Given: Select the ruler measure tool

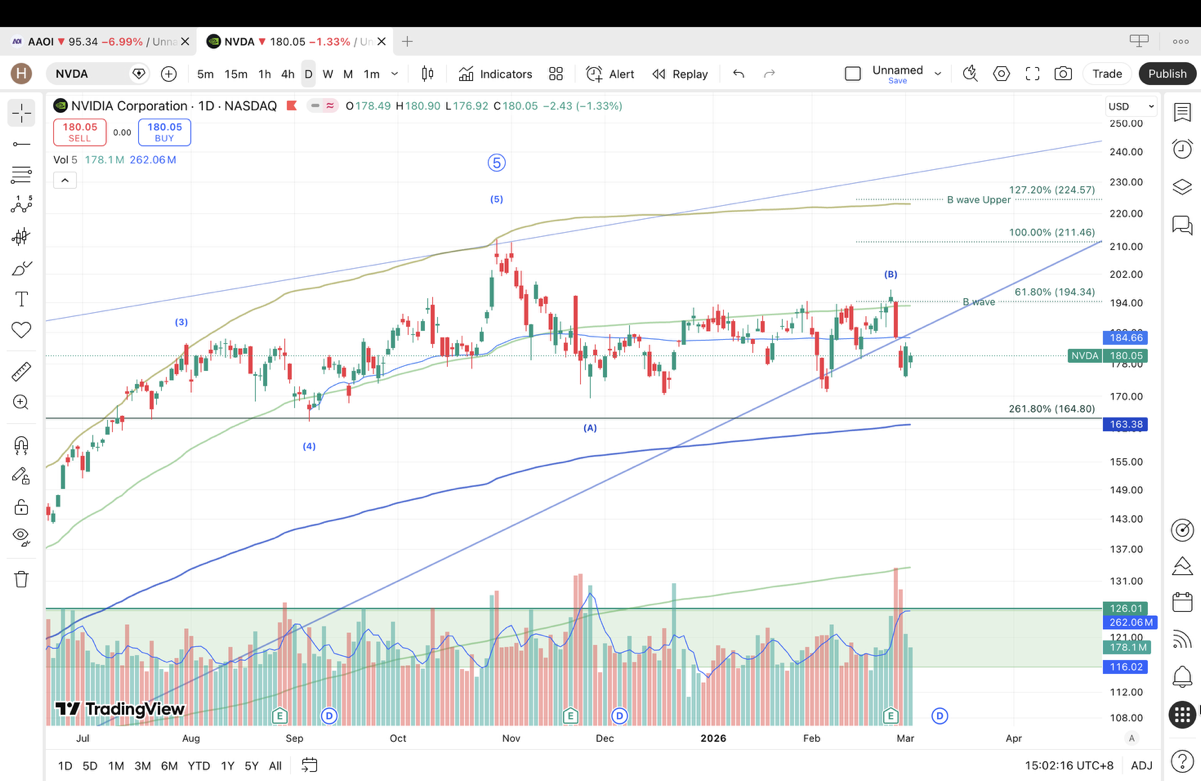Looking at the screenshot, I should coord(21,371).
